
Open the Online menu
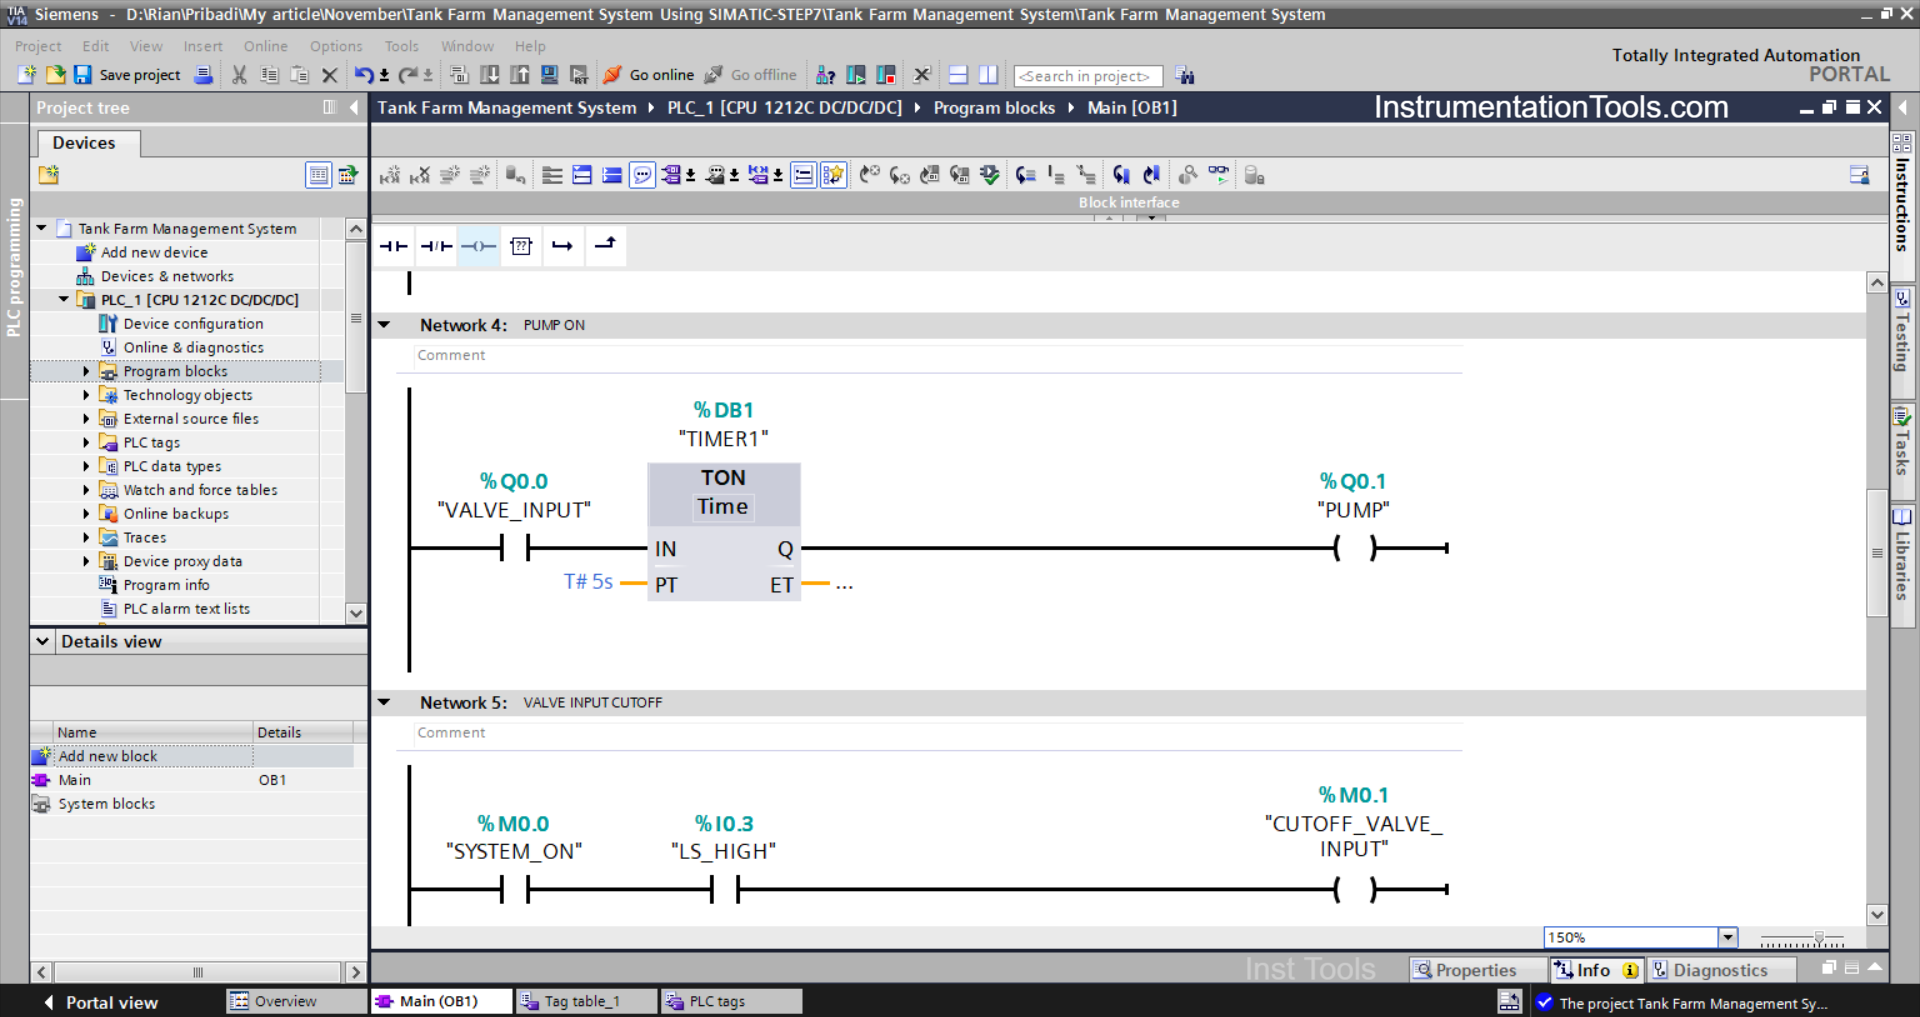pos(265,46)
